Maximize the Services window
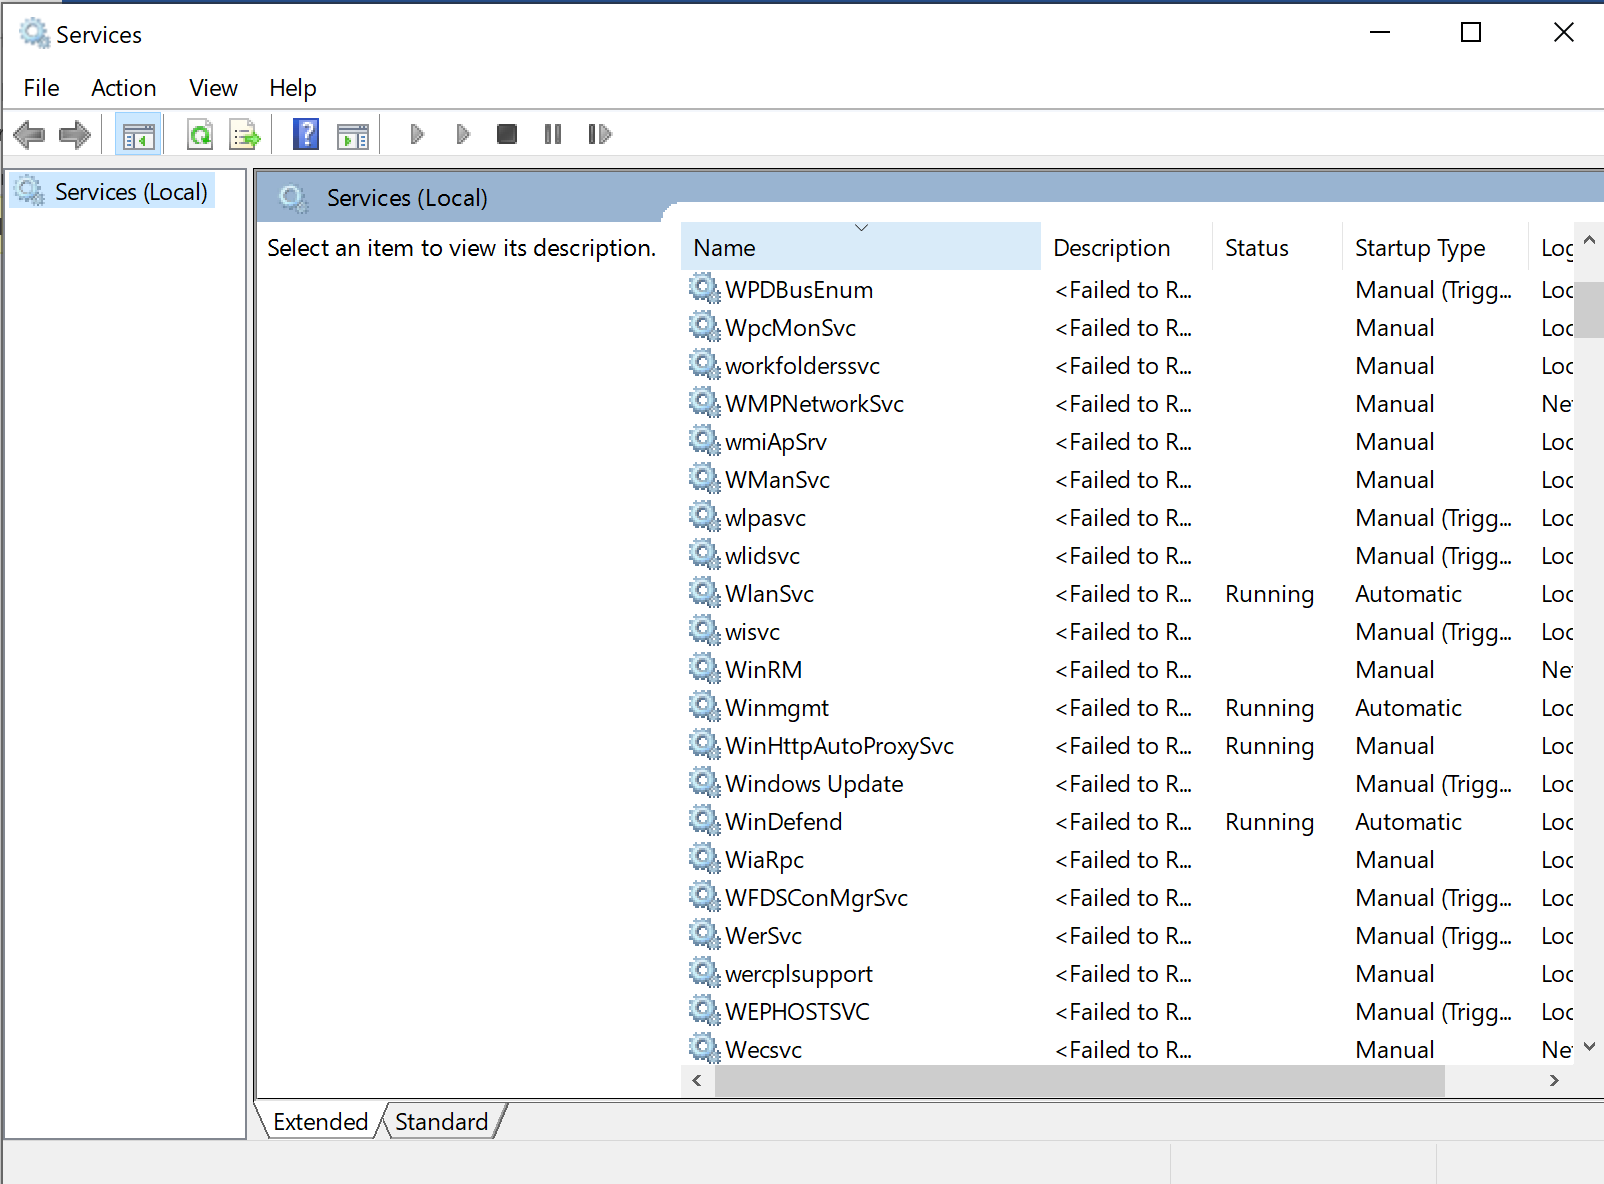The width and height of the screenshot is (1604, 1184). click(x=1471, y=33)
